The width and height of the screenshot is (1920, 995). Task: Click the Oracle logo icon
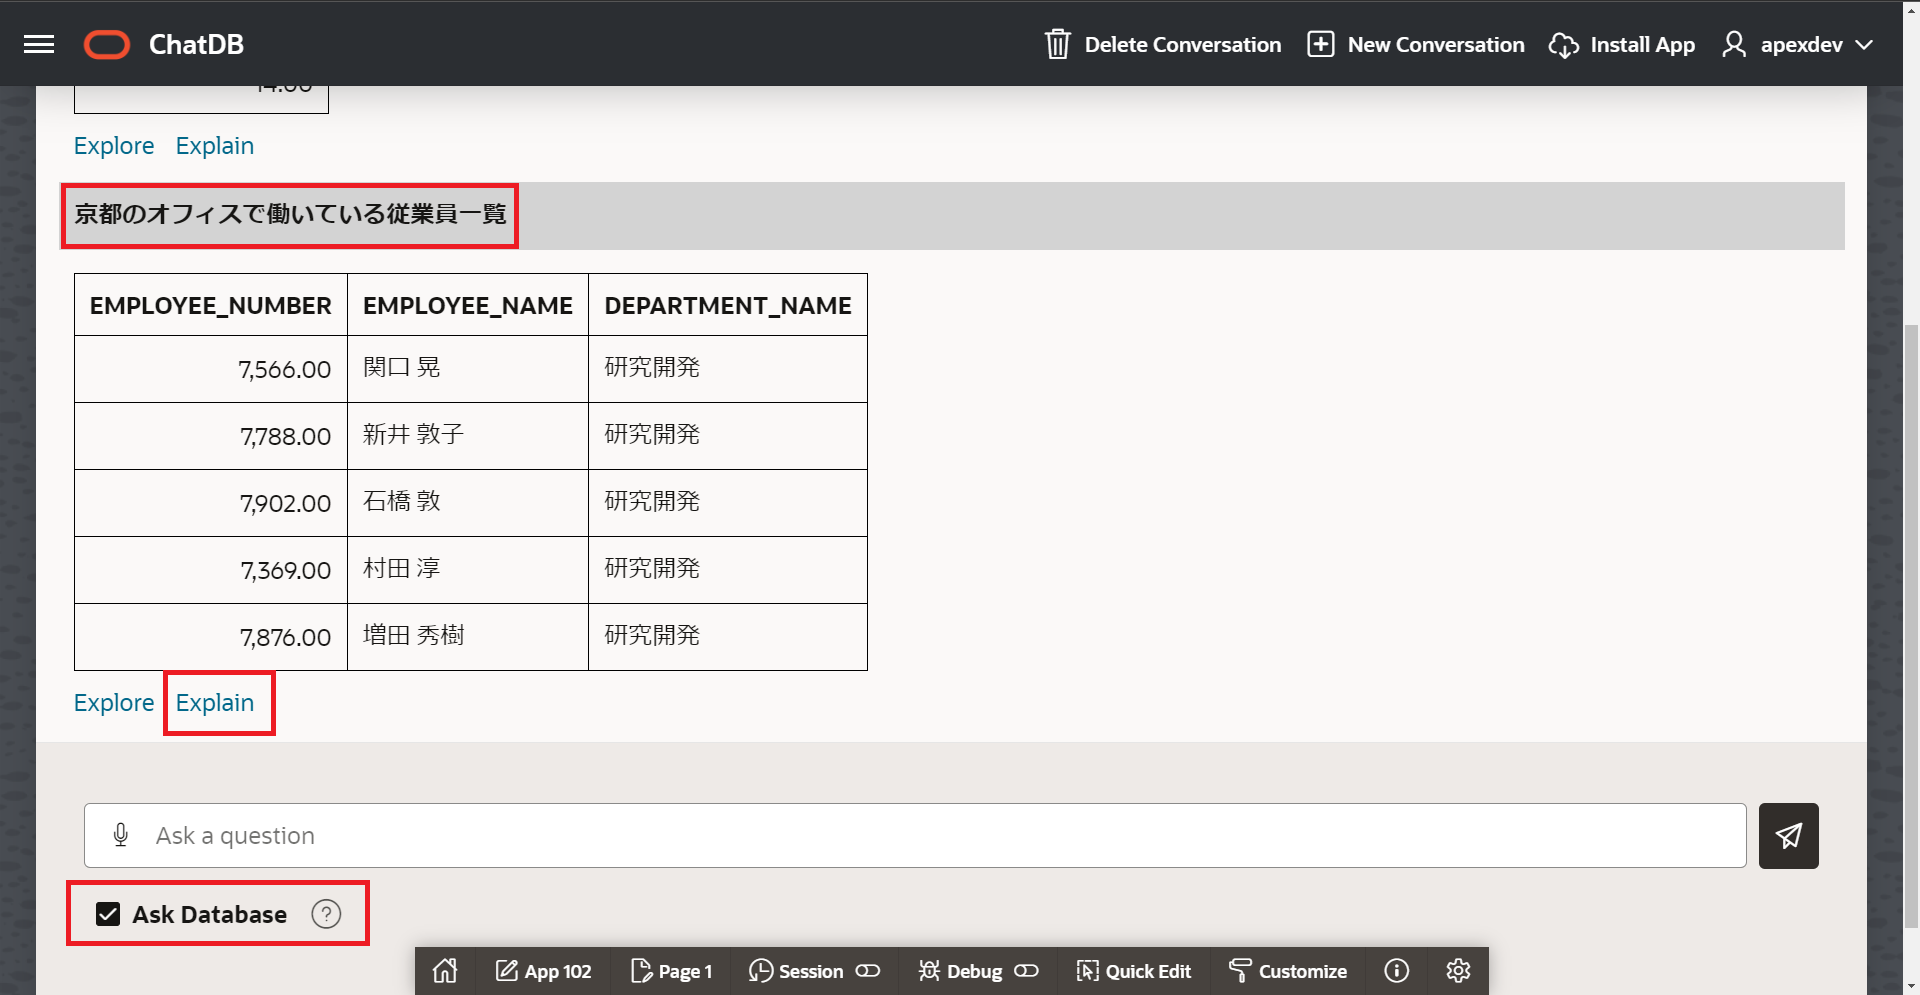pos(107,44)
